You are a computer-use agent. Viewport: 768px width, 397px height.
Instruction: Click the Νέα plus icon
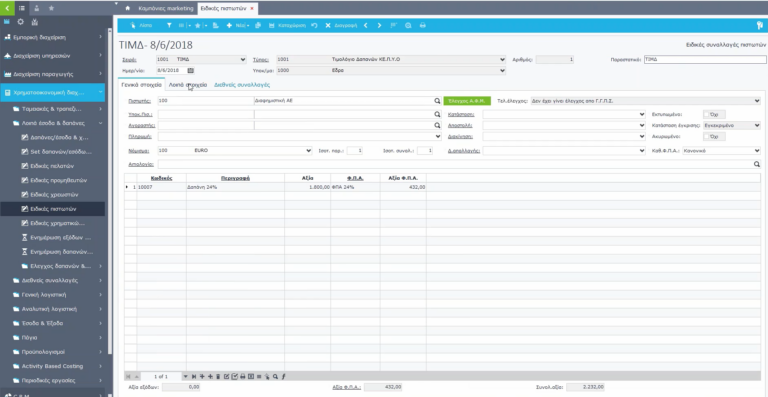pos(229,25)
